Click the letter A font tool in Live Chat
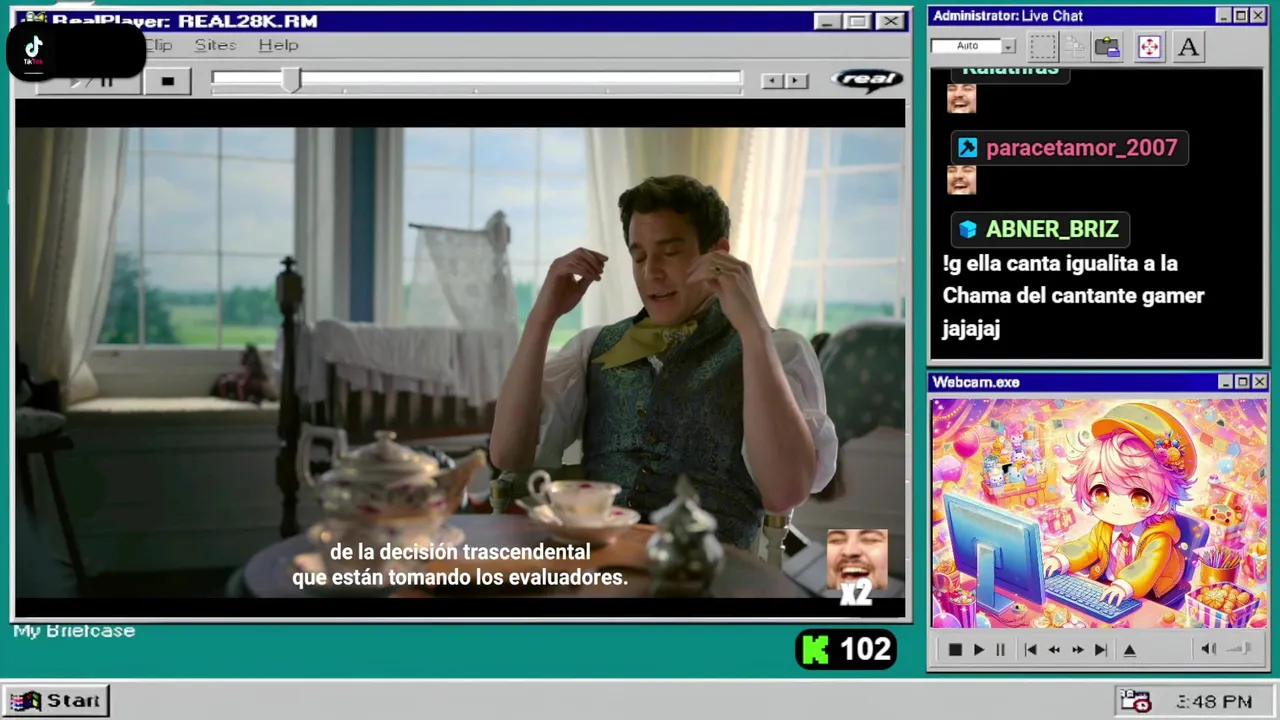Image resolution: width=1280 pixels, height=720 pixels. pyautogui.click(x=1188, y=46)
